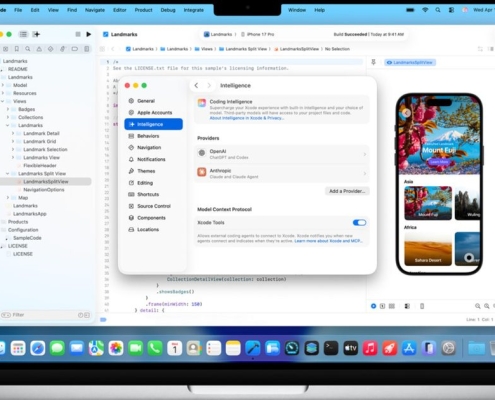Choose the iPhone 17 Pro run destination
Screen dimensions: 495x400
click(x=257, y=34)
